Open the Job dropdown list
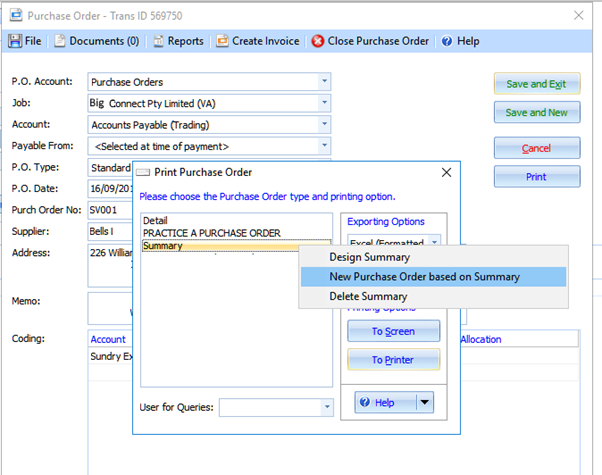Screen dimensions: 602x475 [324, 103]
